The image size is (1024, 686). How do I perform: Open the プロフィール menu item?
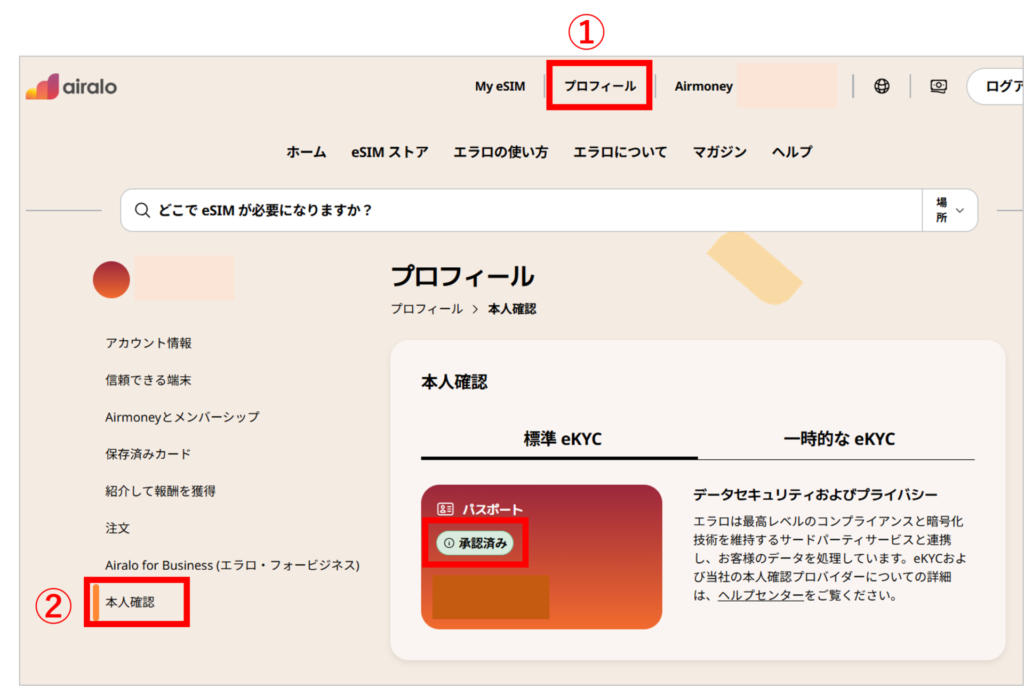pos(599,86)
